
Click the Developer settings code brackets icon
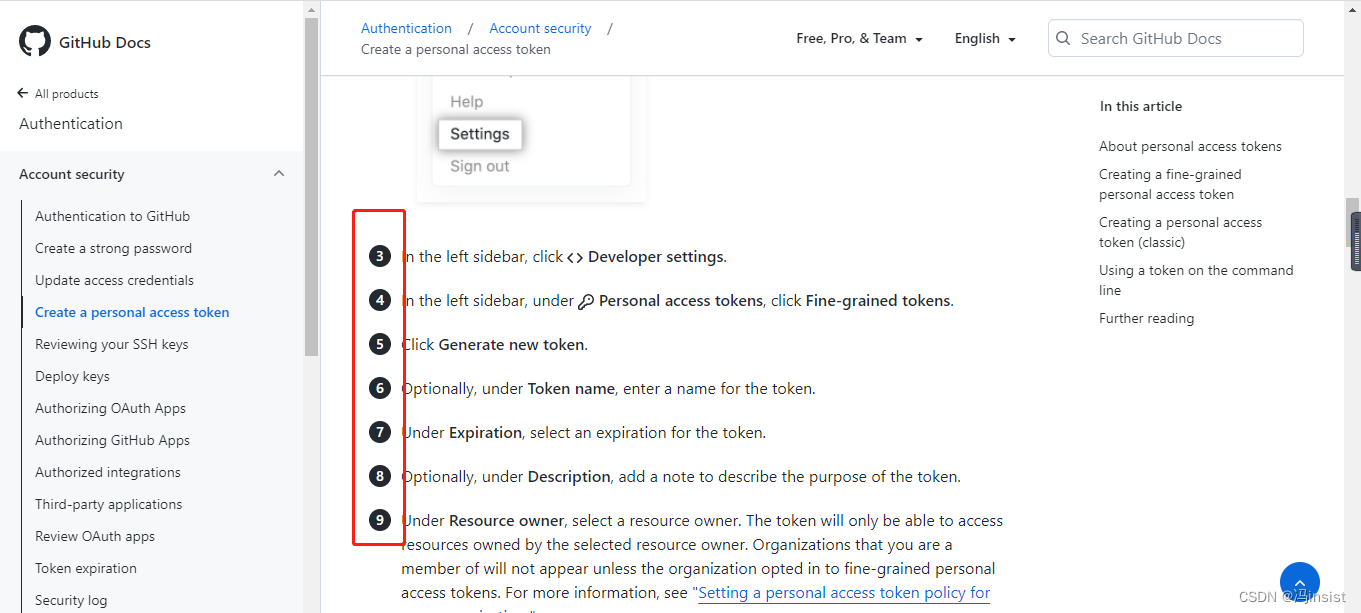tap(573, 256)
